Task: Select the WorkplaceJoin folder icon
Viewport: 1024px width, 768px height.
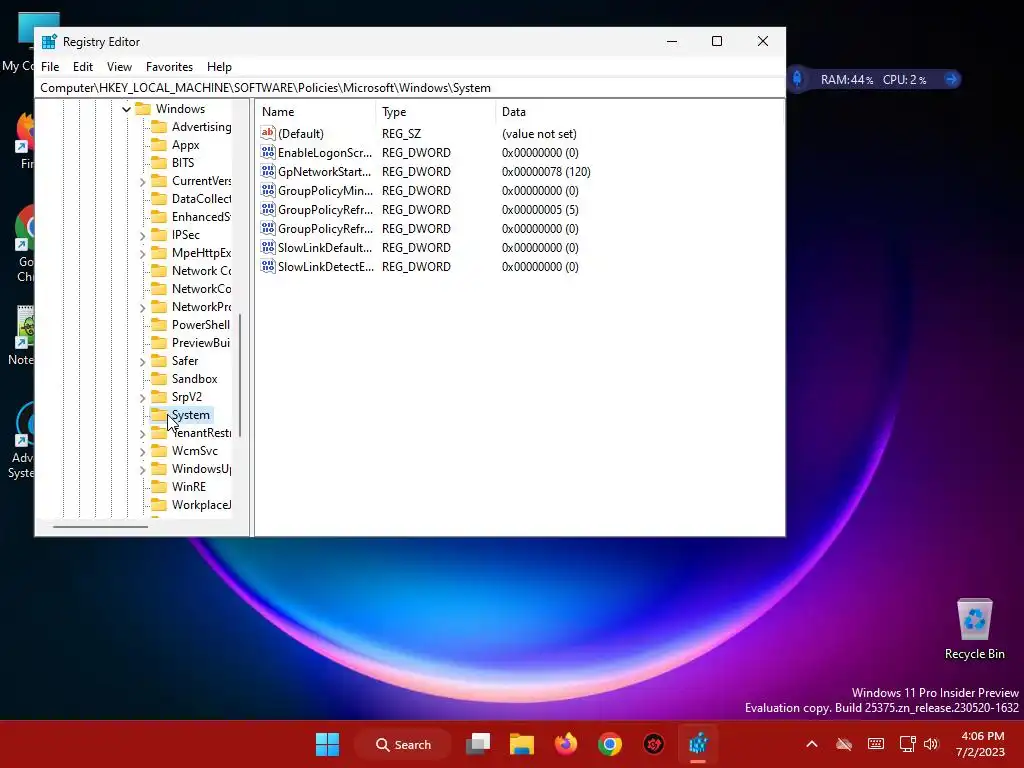Action: pos(159,505)
